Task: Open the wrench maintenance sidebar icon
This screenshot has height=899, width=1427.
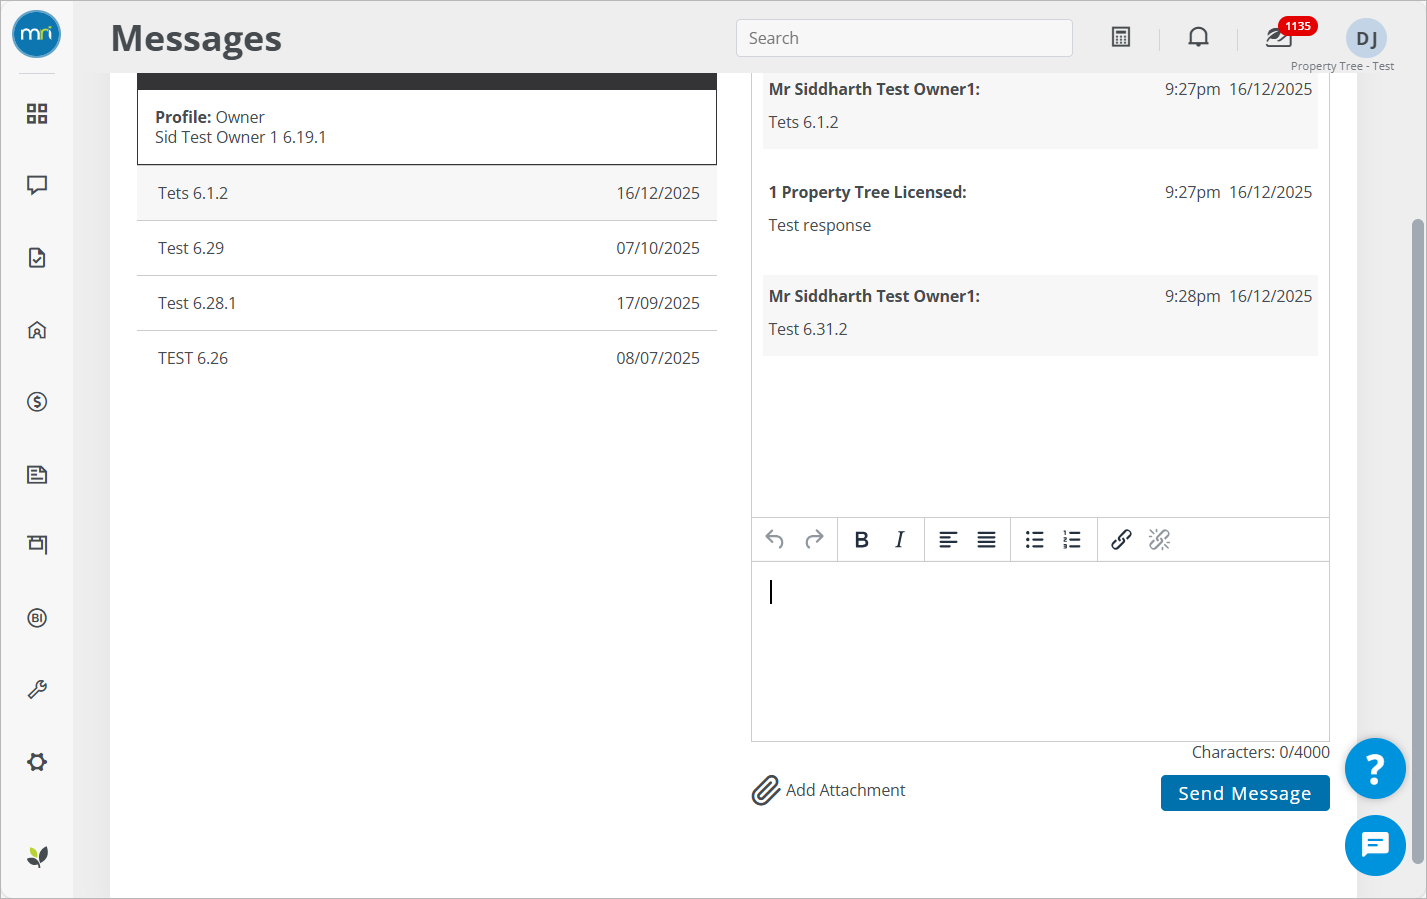Action: pyautogui.click(x=37, y=690)
